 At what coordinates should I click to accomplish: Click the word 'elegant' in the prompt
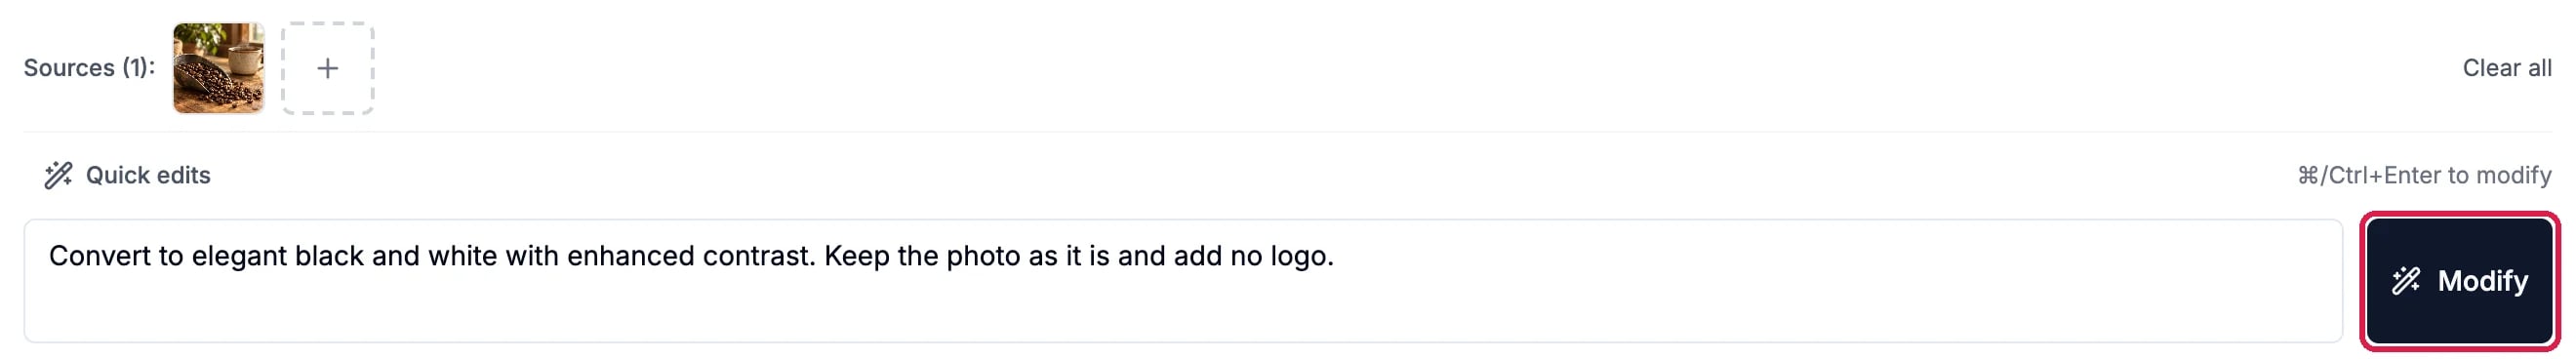click(241, 256)
